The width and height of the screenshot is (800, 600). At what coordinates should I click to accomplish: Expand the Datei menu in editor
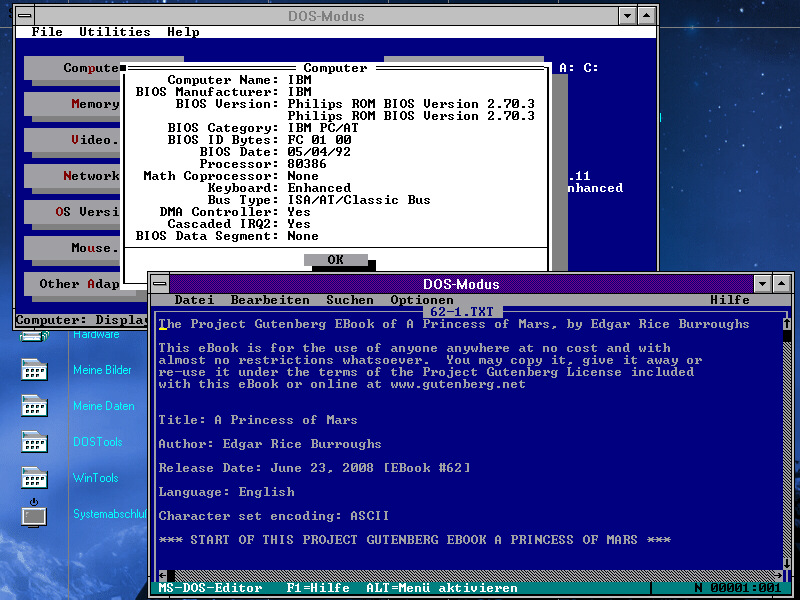click(x=194, y=300)
